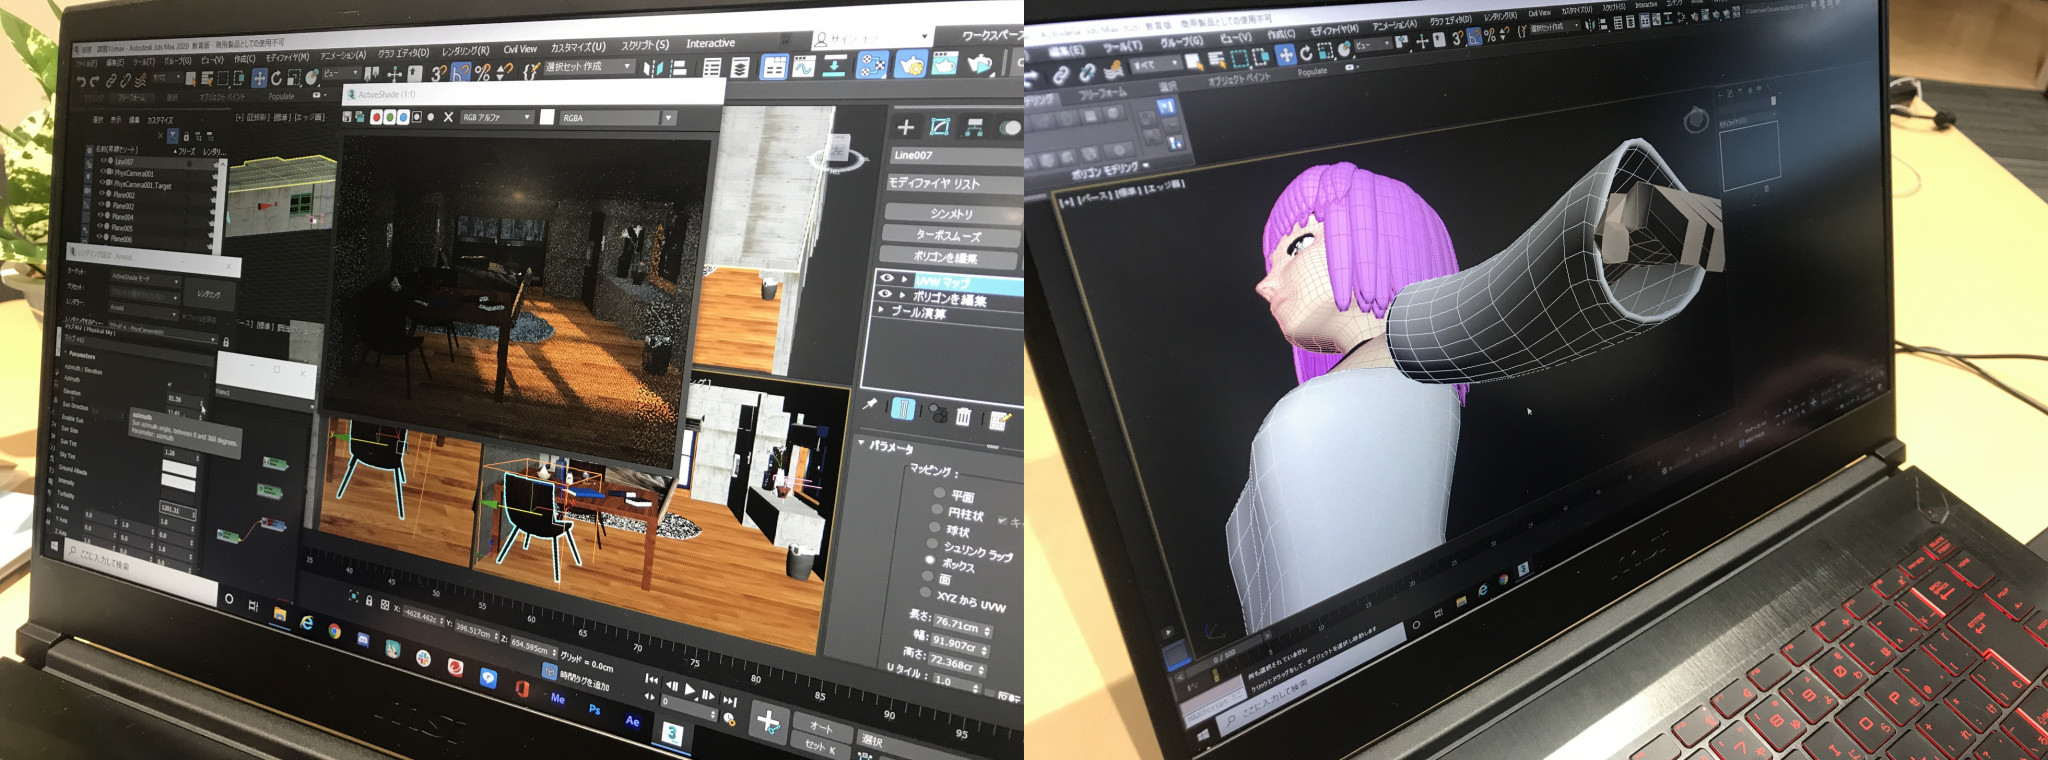Select Percent Snap toggle on left screen
The image size is (2048, 760).
pyautogui.click(x=482, y=72)
